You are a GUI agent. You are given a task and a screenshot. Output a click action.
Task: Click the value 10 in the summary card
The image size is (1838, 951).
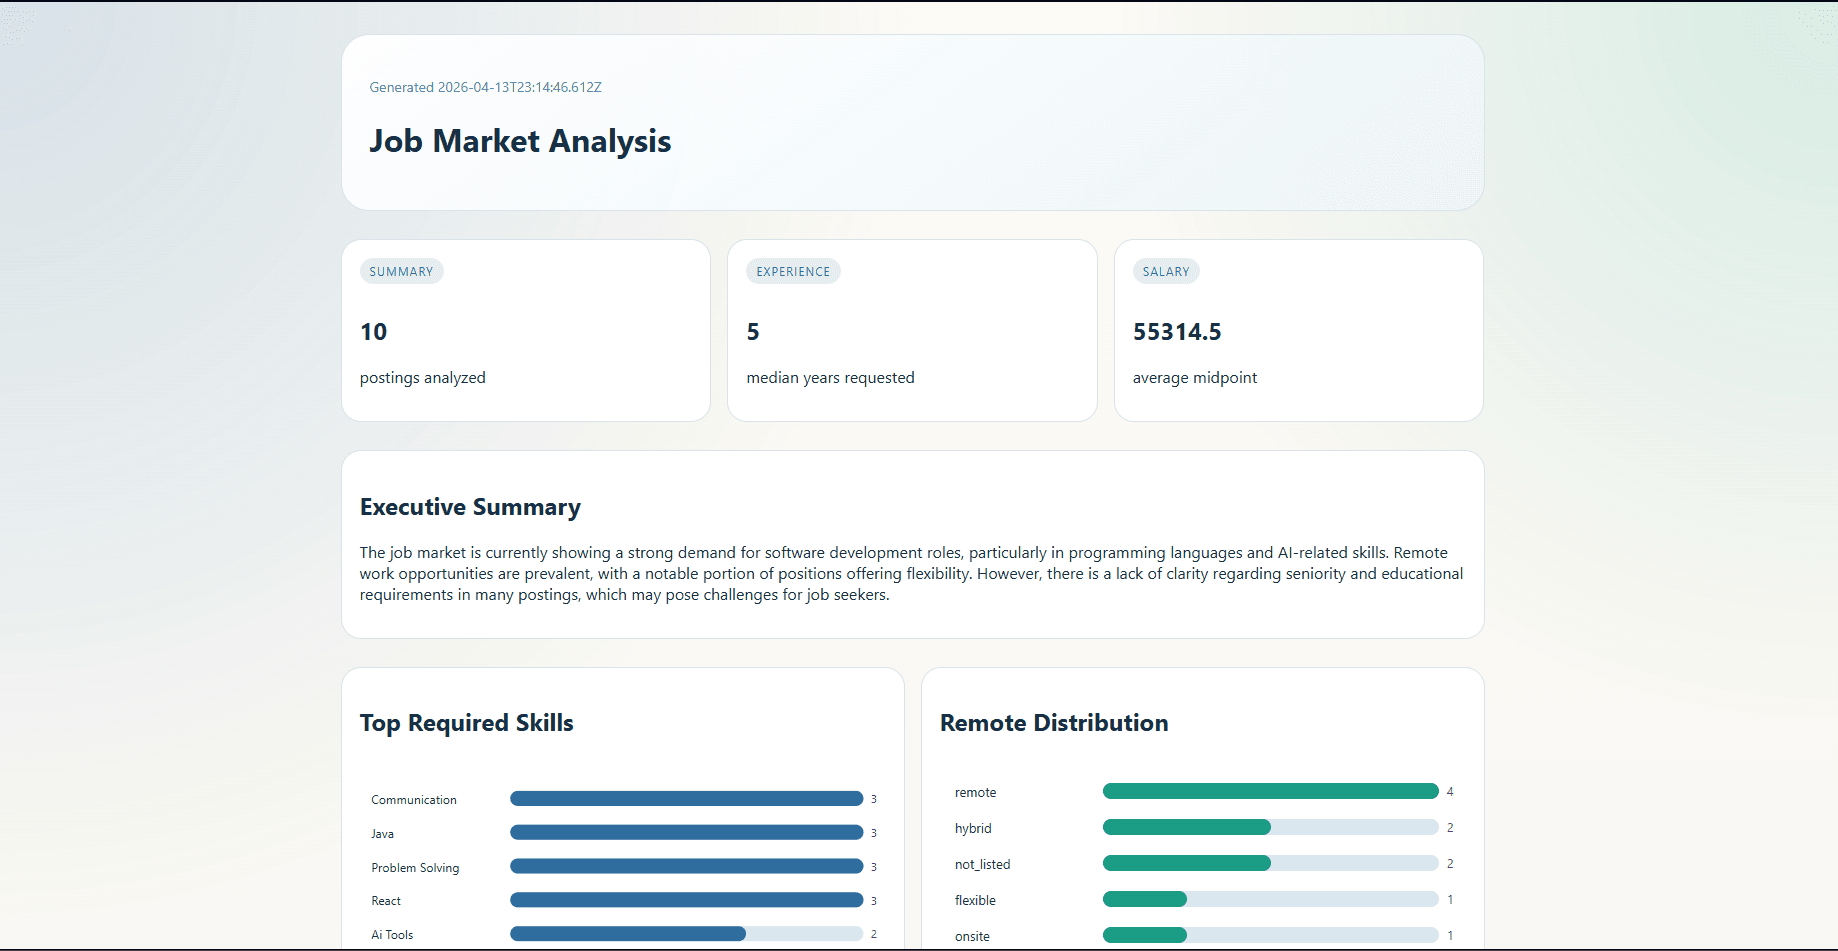[x=373, y=332]
